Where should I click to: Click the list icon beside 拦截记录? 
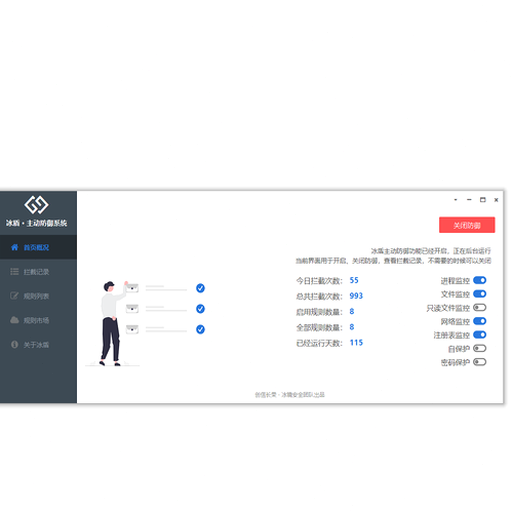point(14,272)
